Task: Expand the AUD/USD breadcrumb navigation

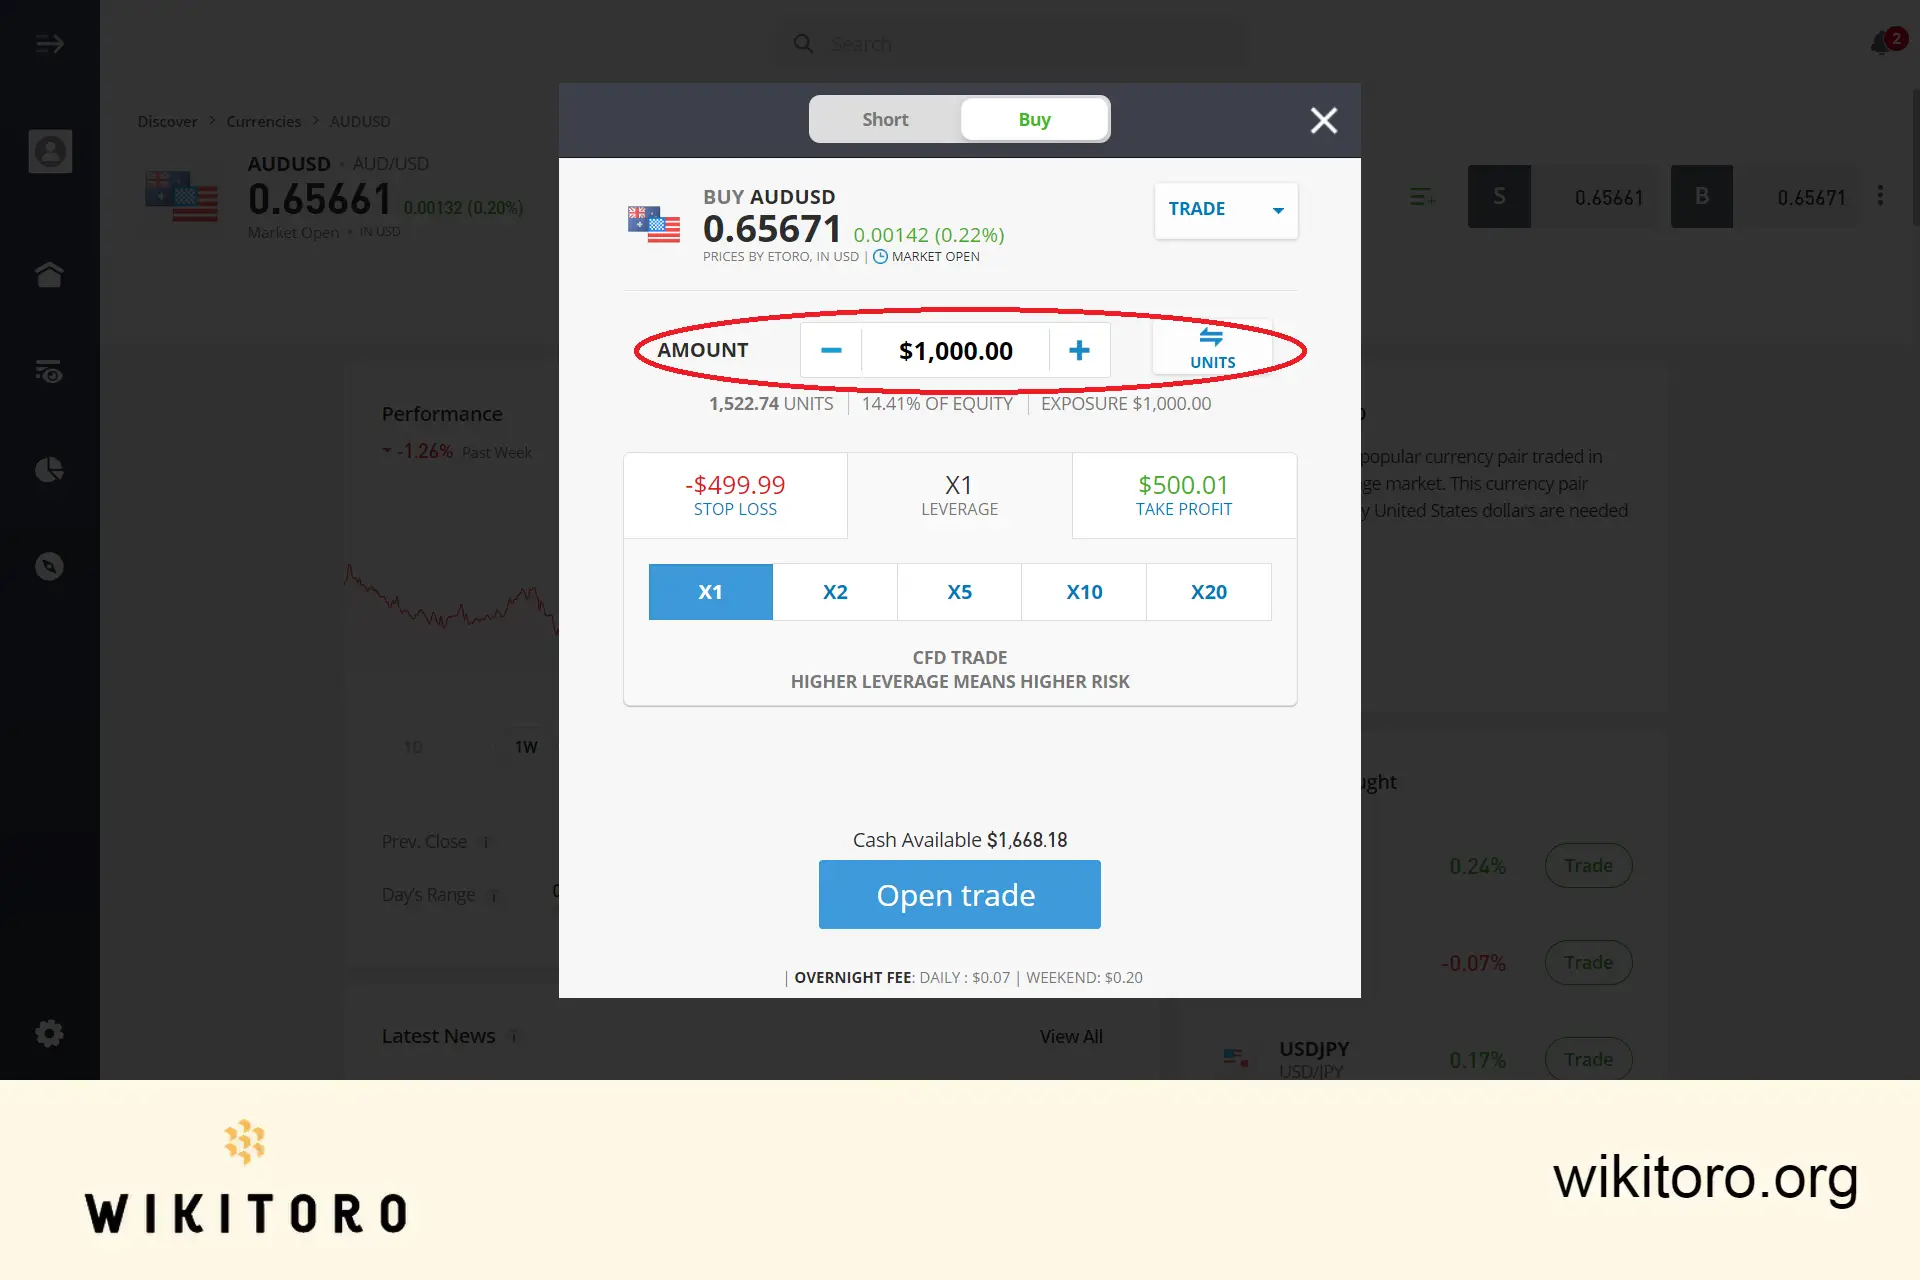Action: click(360, 120)
